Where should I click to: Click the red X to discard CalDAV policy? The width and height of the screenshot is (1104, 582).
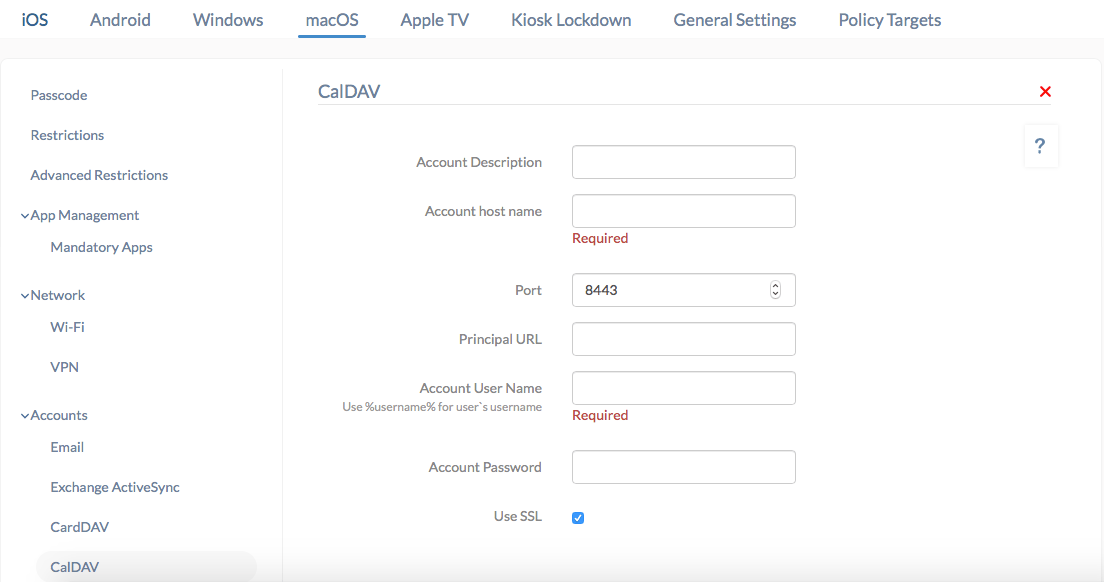click(x=1045, y=91)
